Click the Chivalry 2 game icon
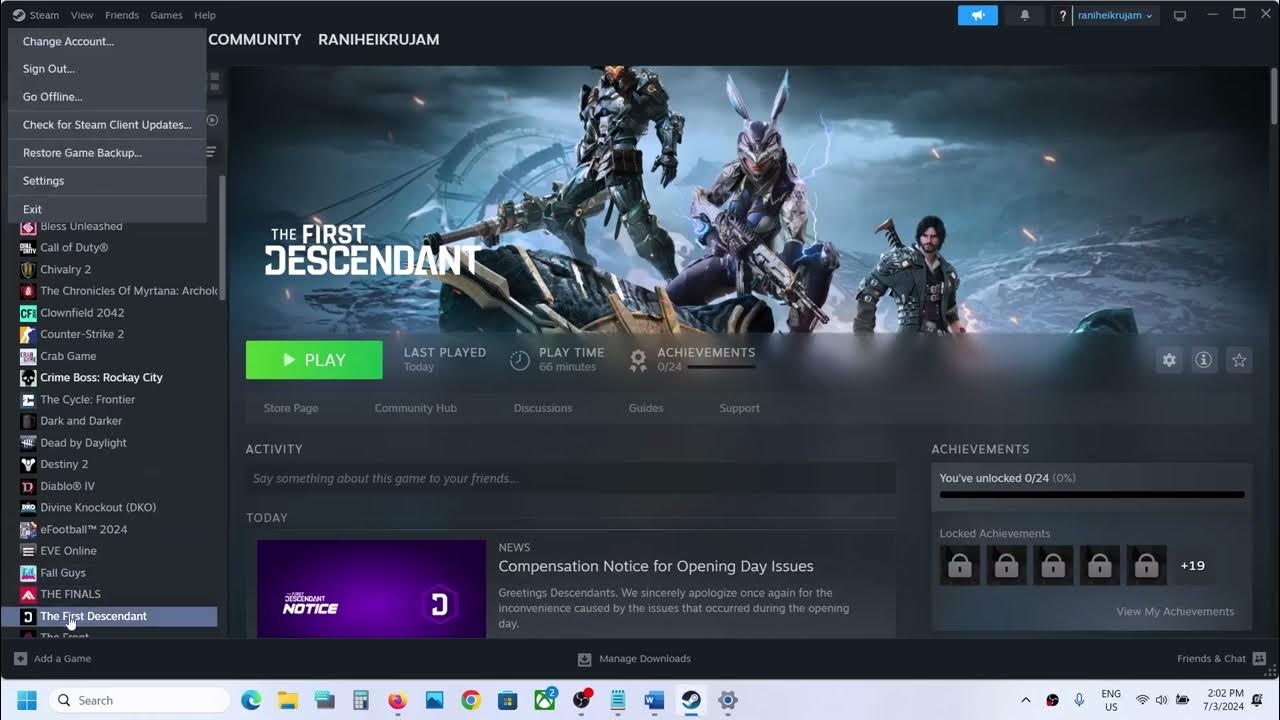The image size is (1280, 720). (28, 269)
